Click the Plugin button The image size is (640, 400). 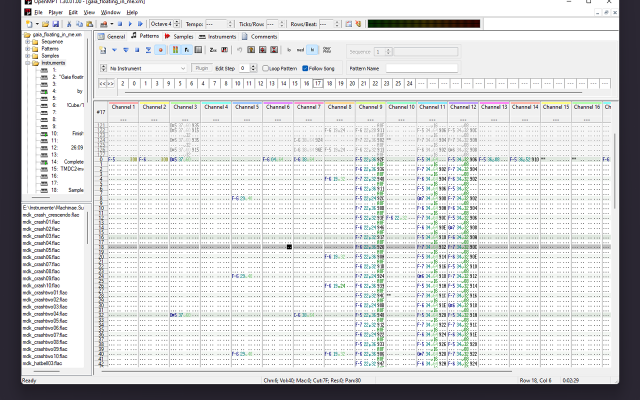point(202,68)
